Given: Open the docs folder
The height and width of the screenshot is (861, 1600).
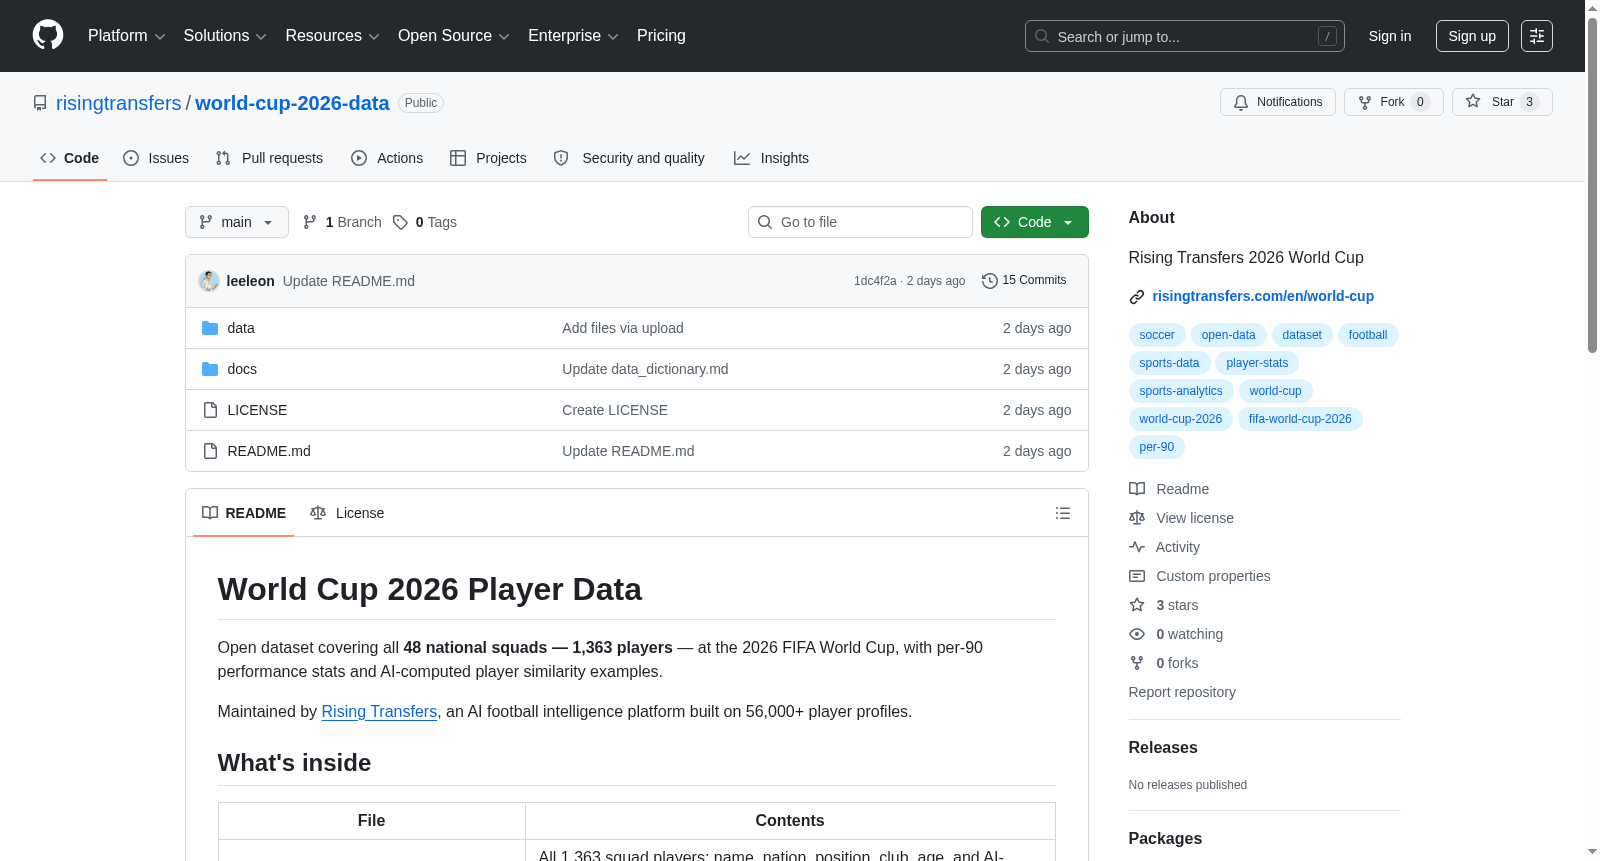Looking at the screenshot, I should click(x=242, y=369).
